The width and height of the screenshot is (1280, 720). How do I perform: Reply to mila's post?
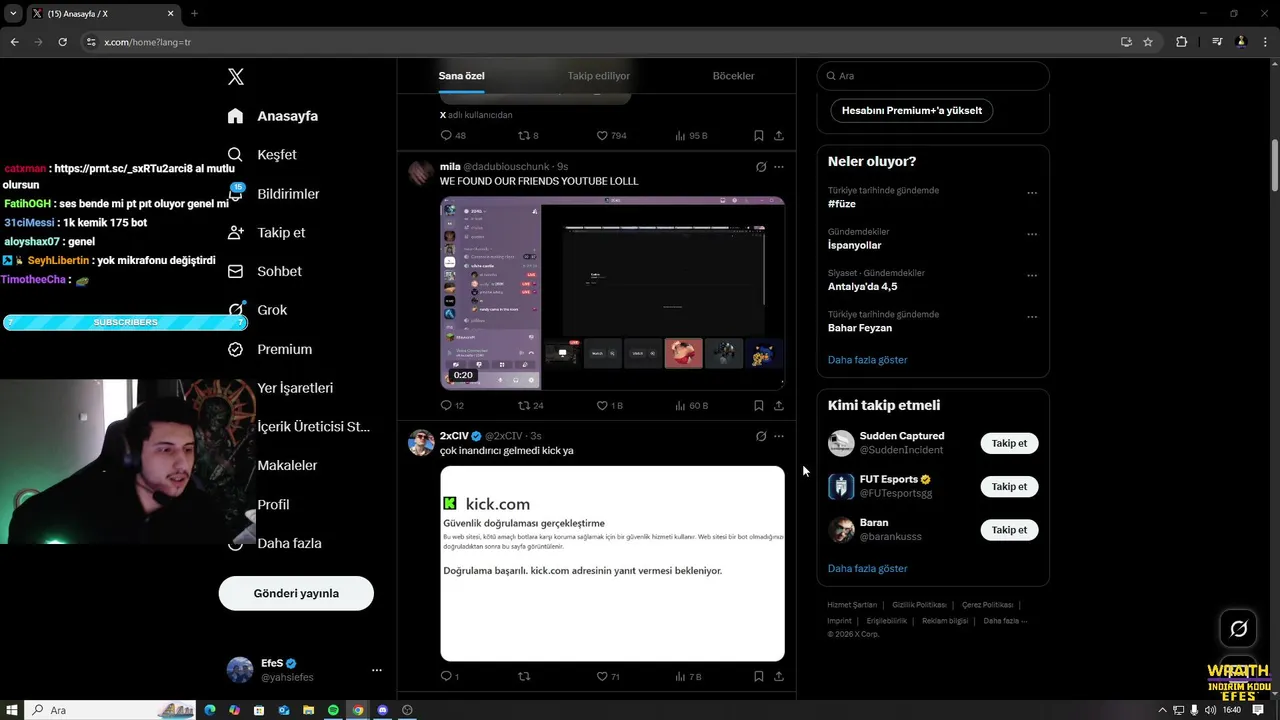click(x=452, y=406)
